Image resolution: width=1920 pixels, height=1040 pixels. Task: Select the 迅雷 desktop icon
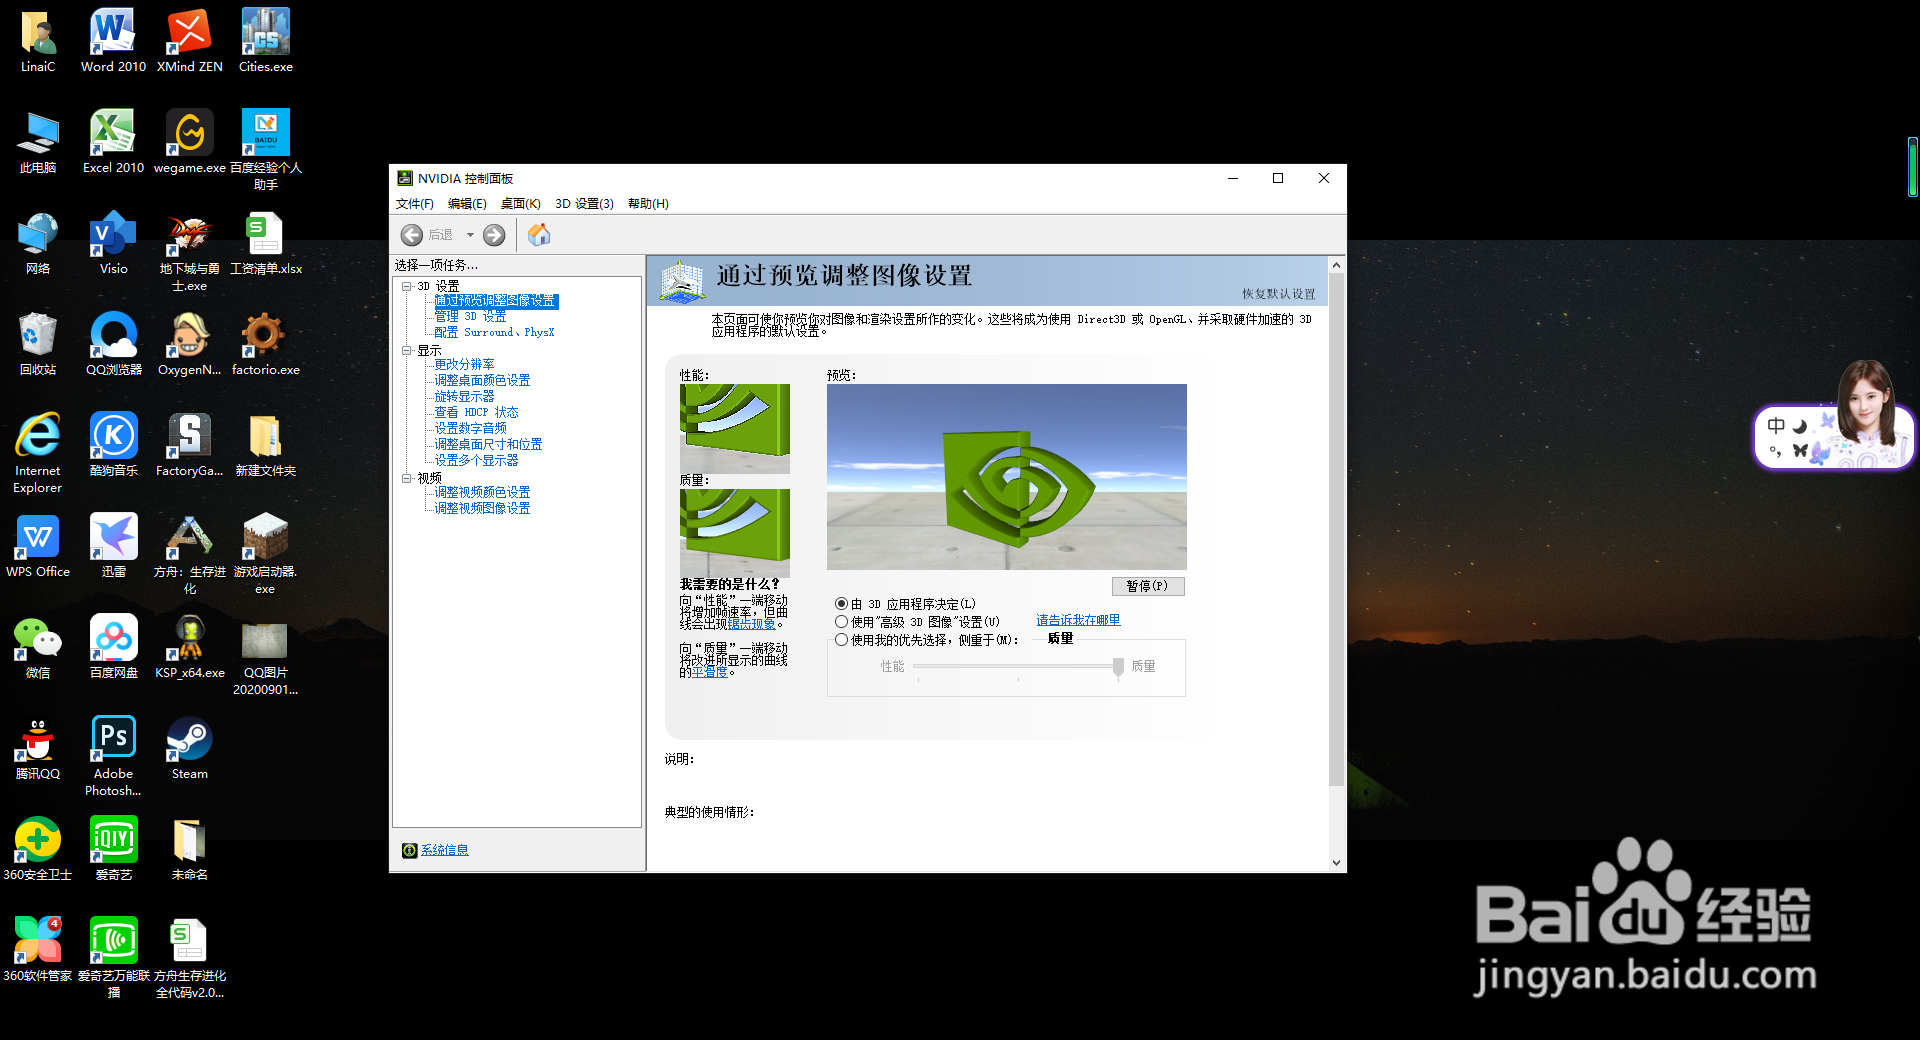point(113,546)
